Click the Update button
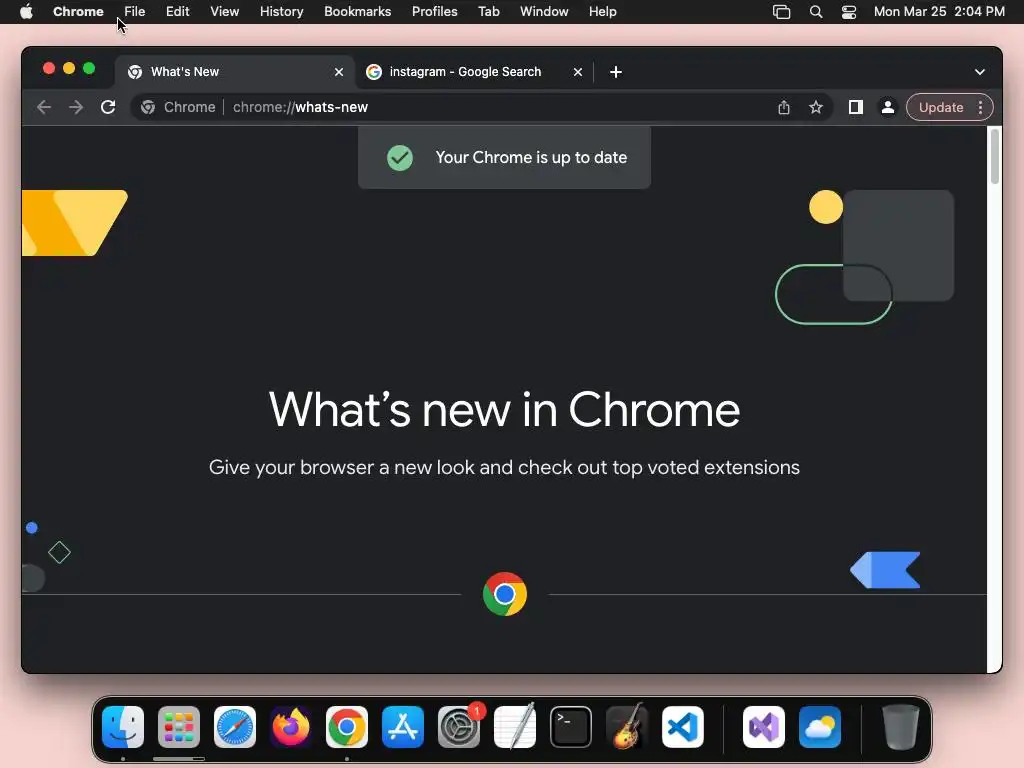 (941, 107)
